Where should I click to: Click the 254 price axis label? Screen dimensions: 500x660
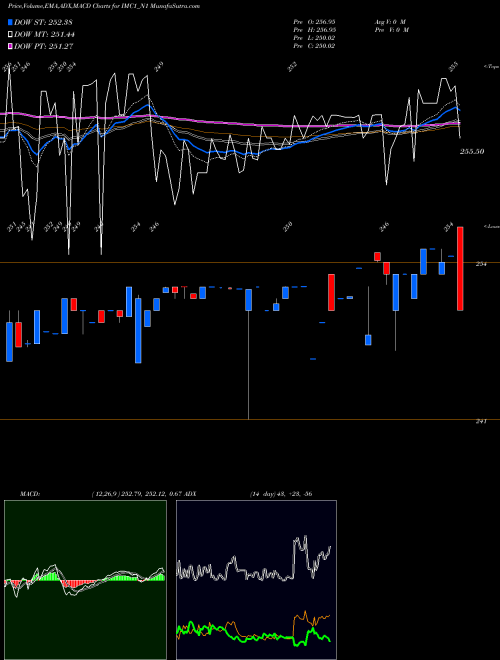click(x=481, y=264)
